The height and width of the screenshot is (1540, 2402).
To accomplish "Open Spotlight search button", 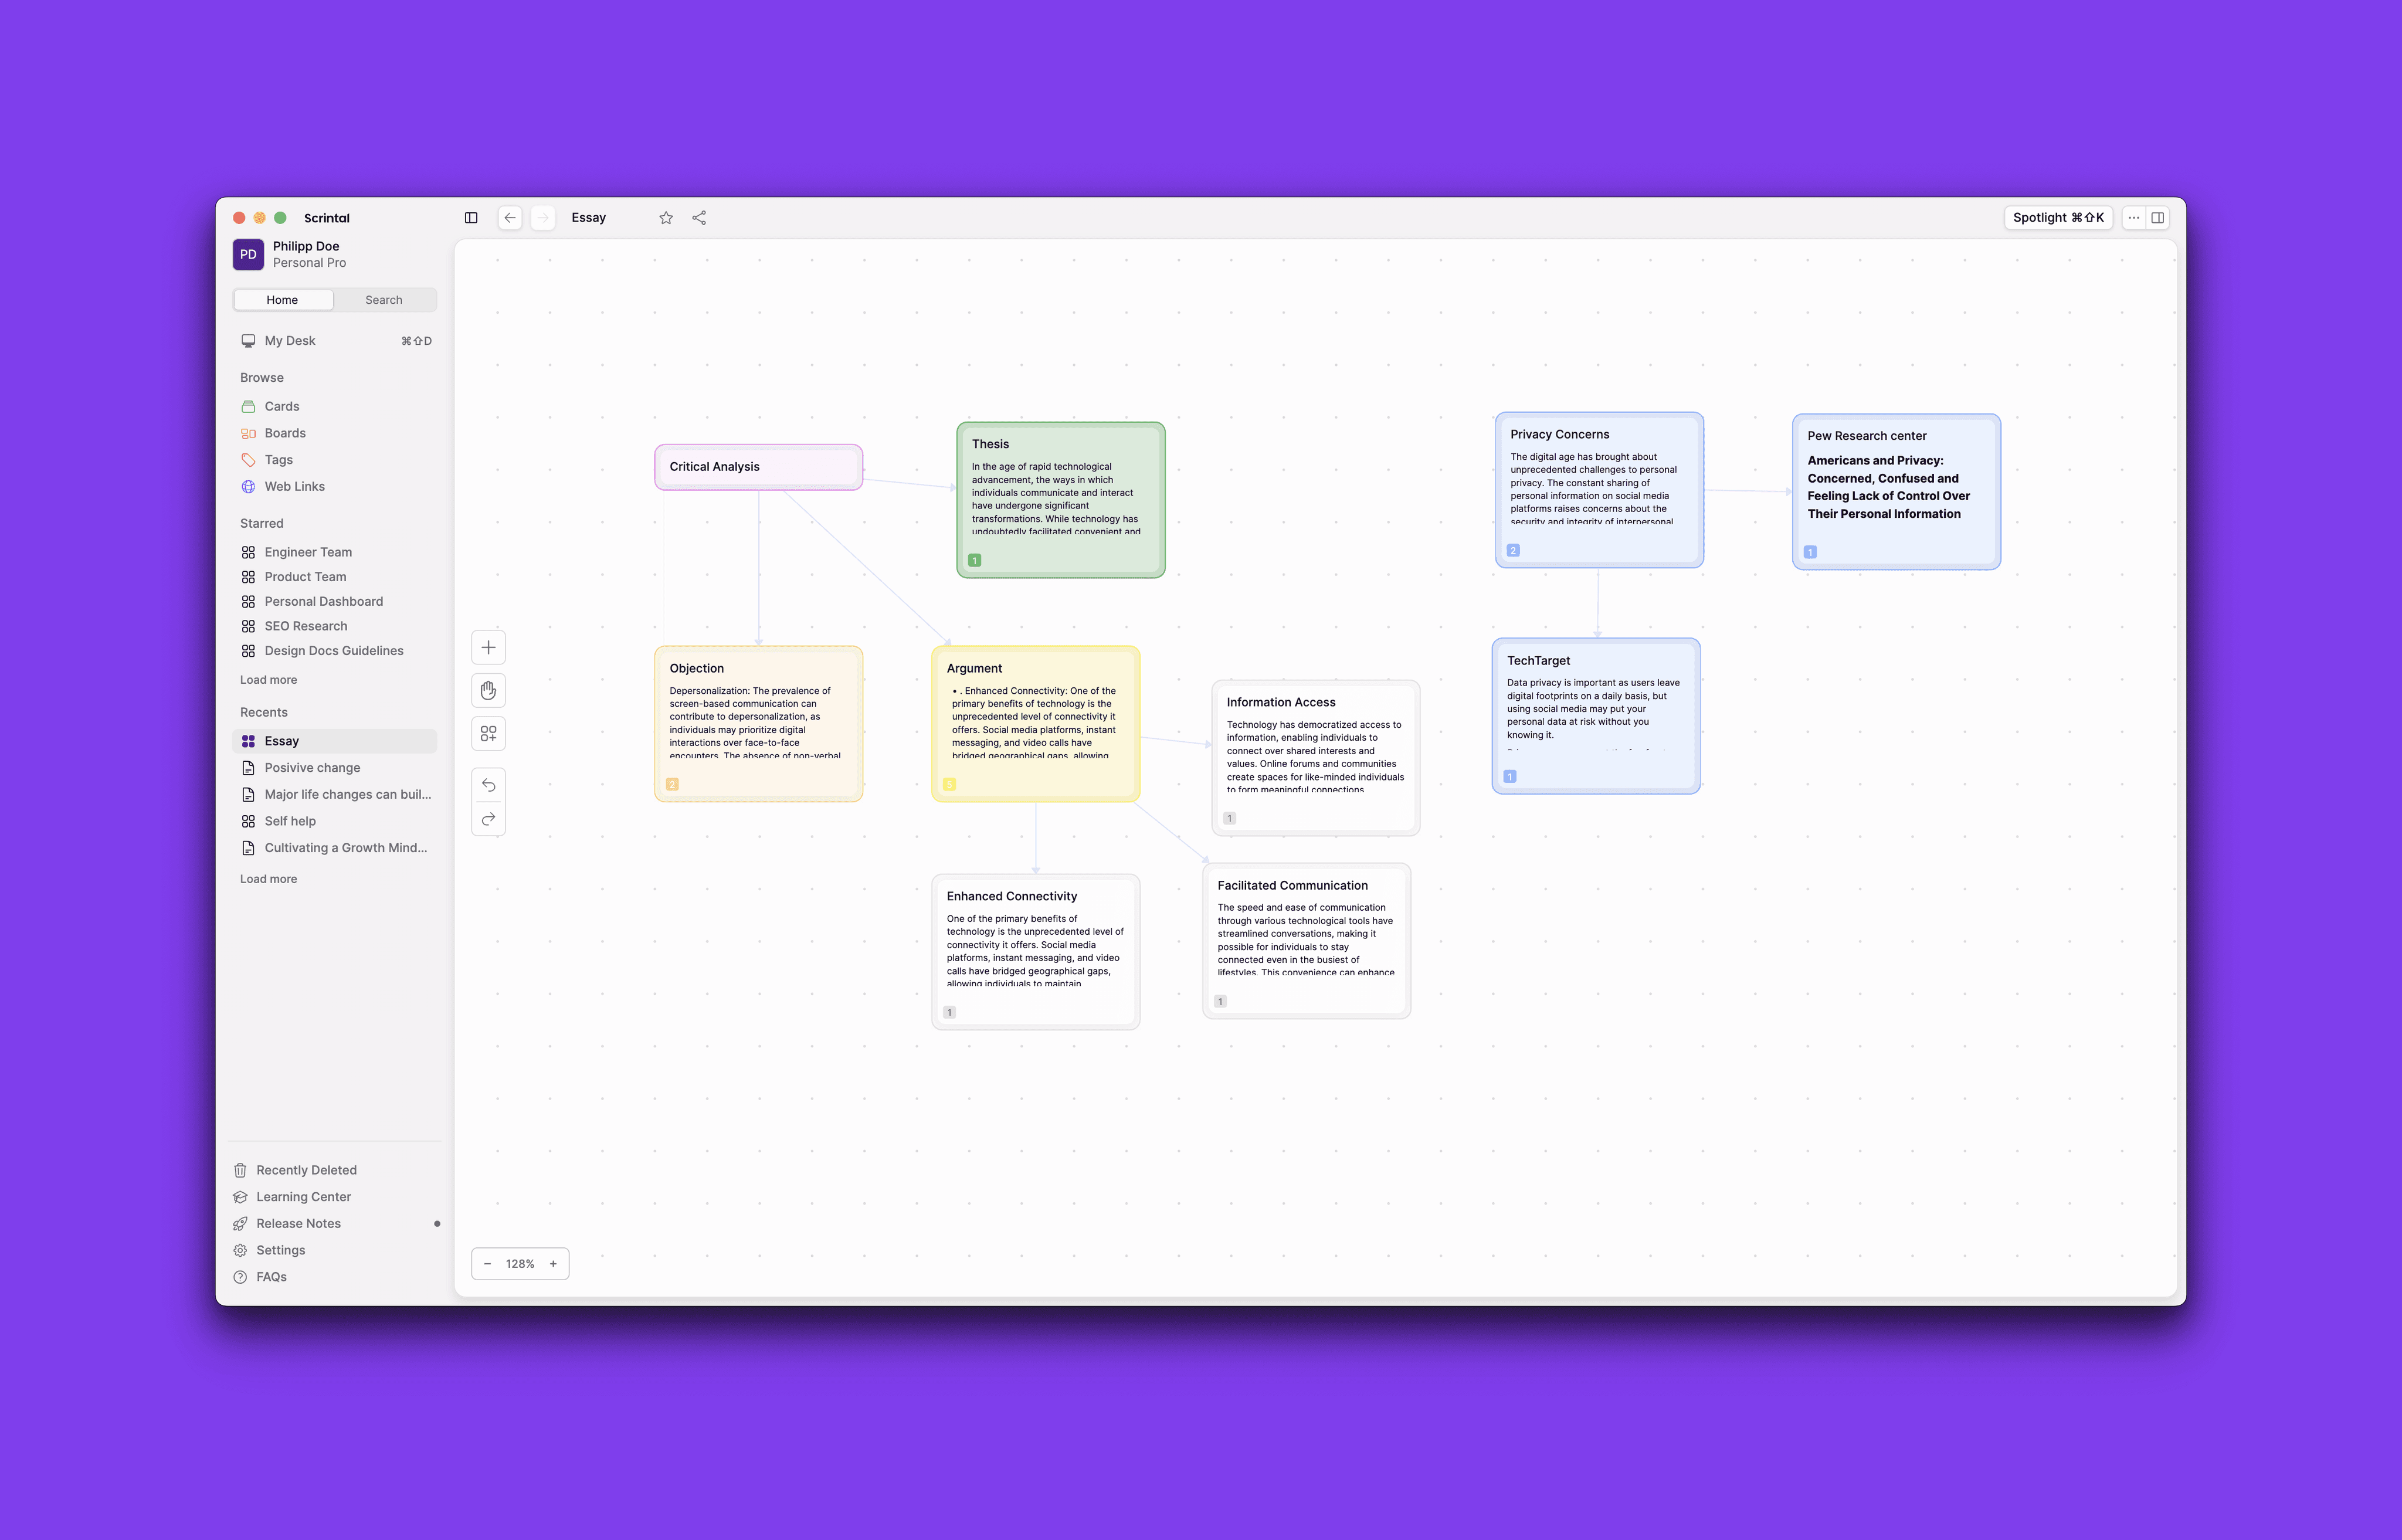I will tap(2057, 218).
